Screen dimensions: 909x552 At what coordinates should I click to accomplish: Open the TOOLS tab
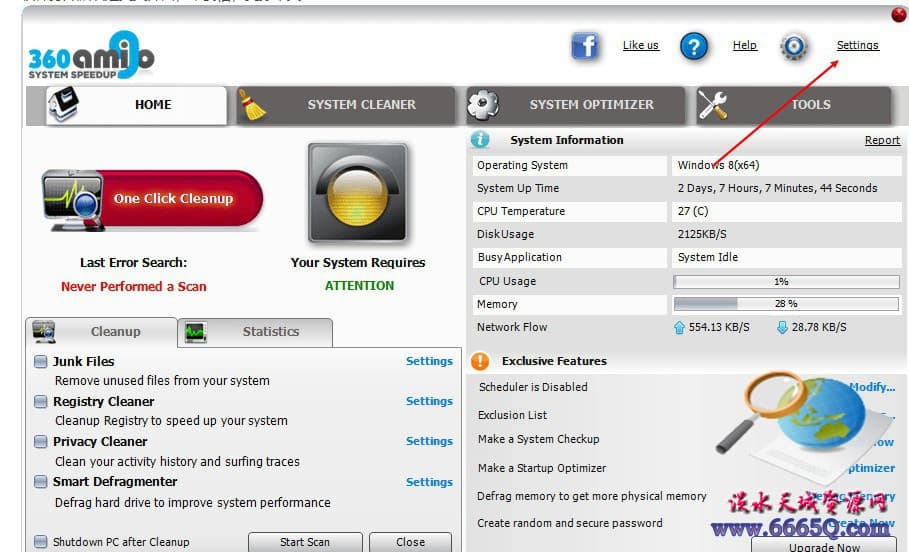794,105
